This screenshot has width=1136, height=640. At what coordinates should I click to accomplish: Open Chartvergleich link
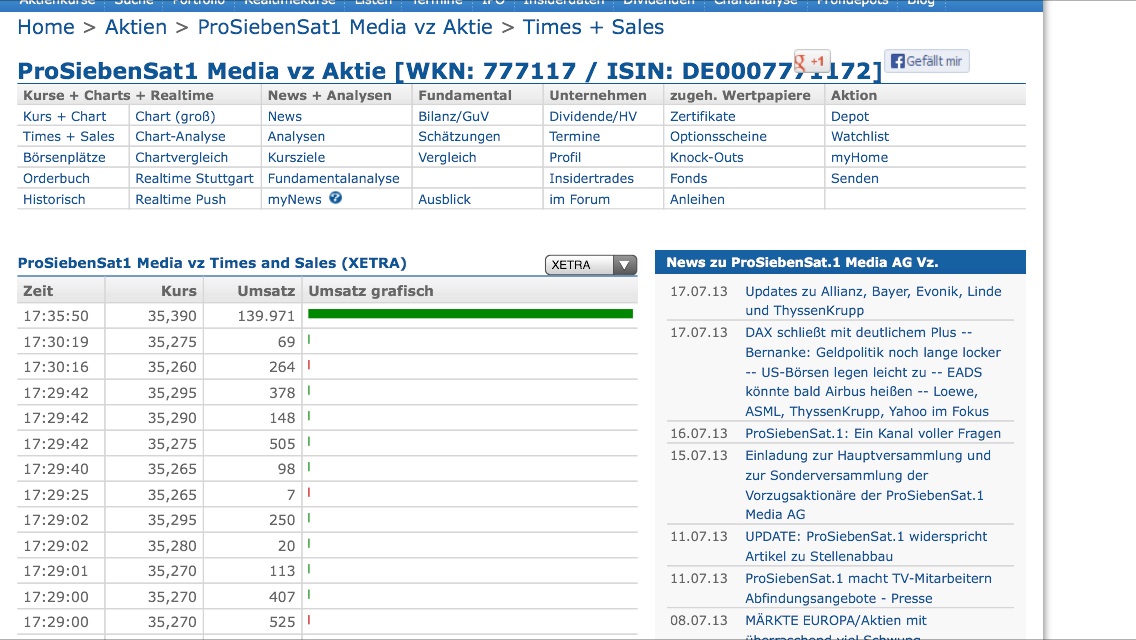pos(182,157)
